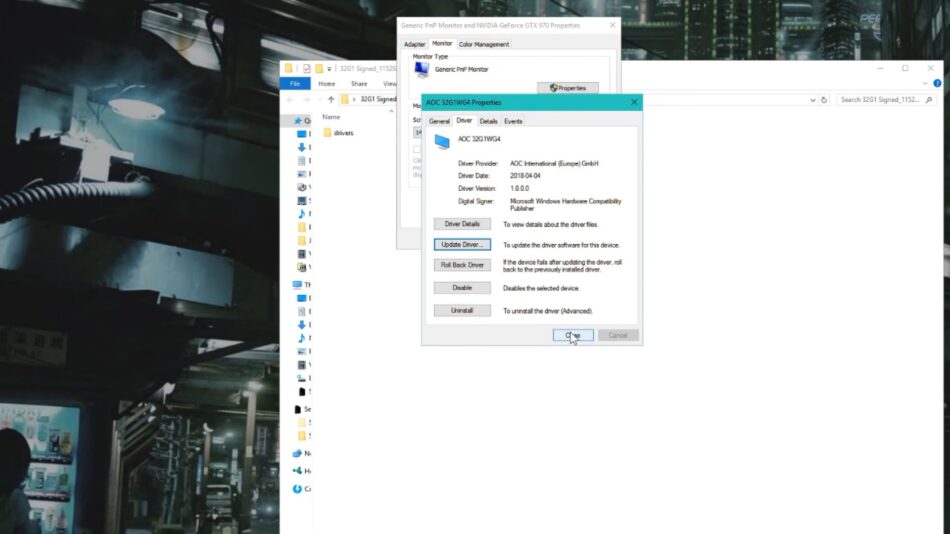950x534 pixels.
Task: Click 'Microsoft Windows Hardware Compatibility Publisher' text
Action: coord(566,205)
